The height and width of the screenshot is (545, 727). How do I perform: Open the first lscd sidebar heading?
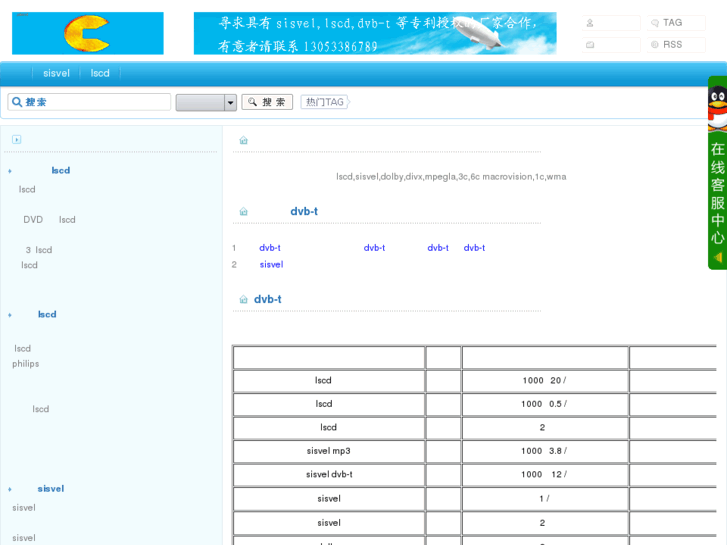[x=61, y=171]
